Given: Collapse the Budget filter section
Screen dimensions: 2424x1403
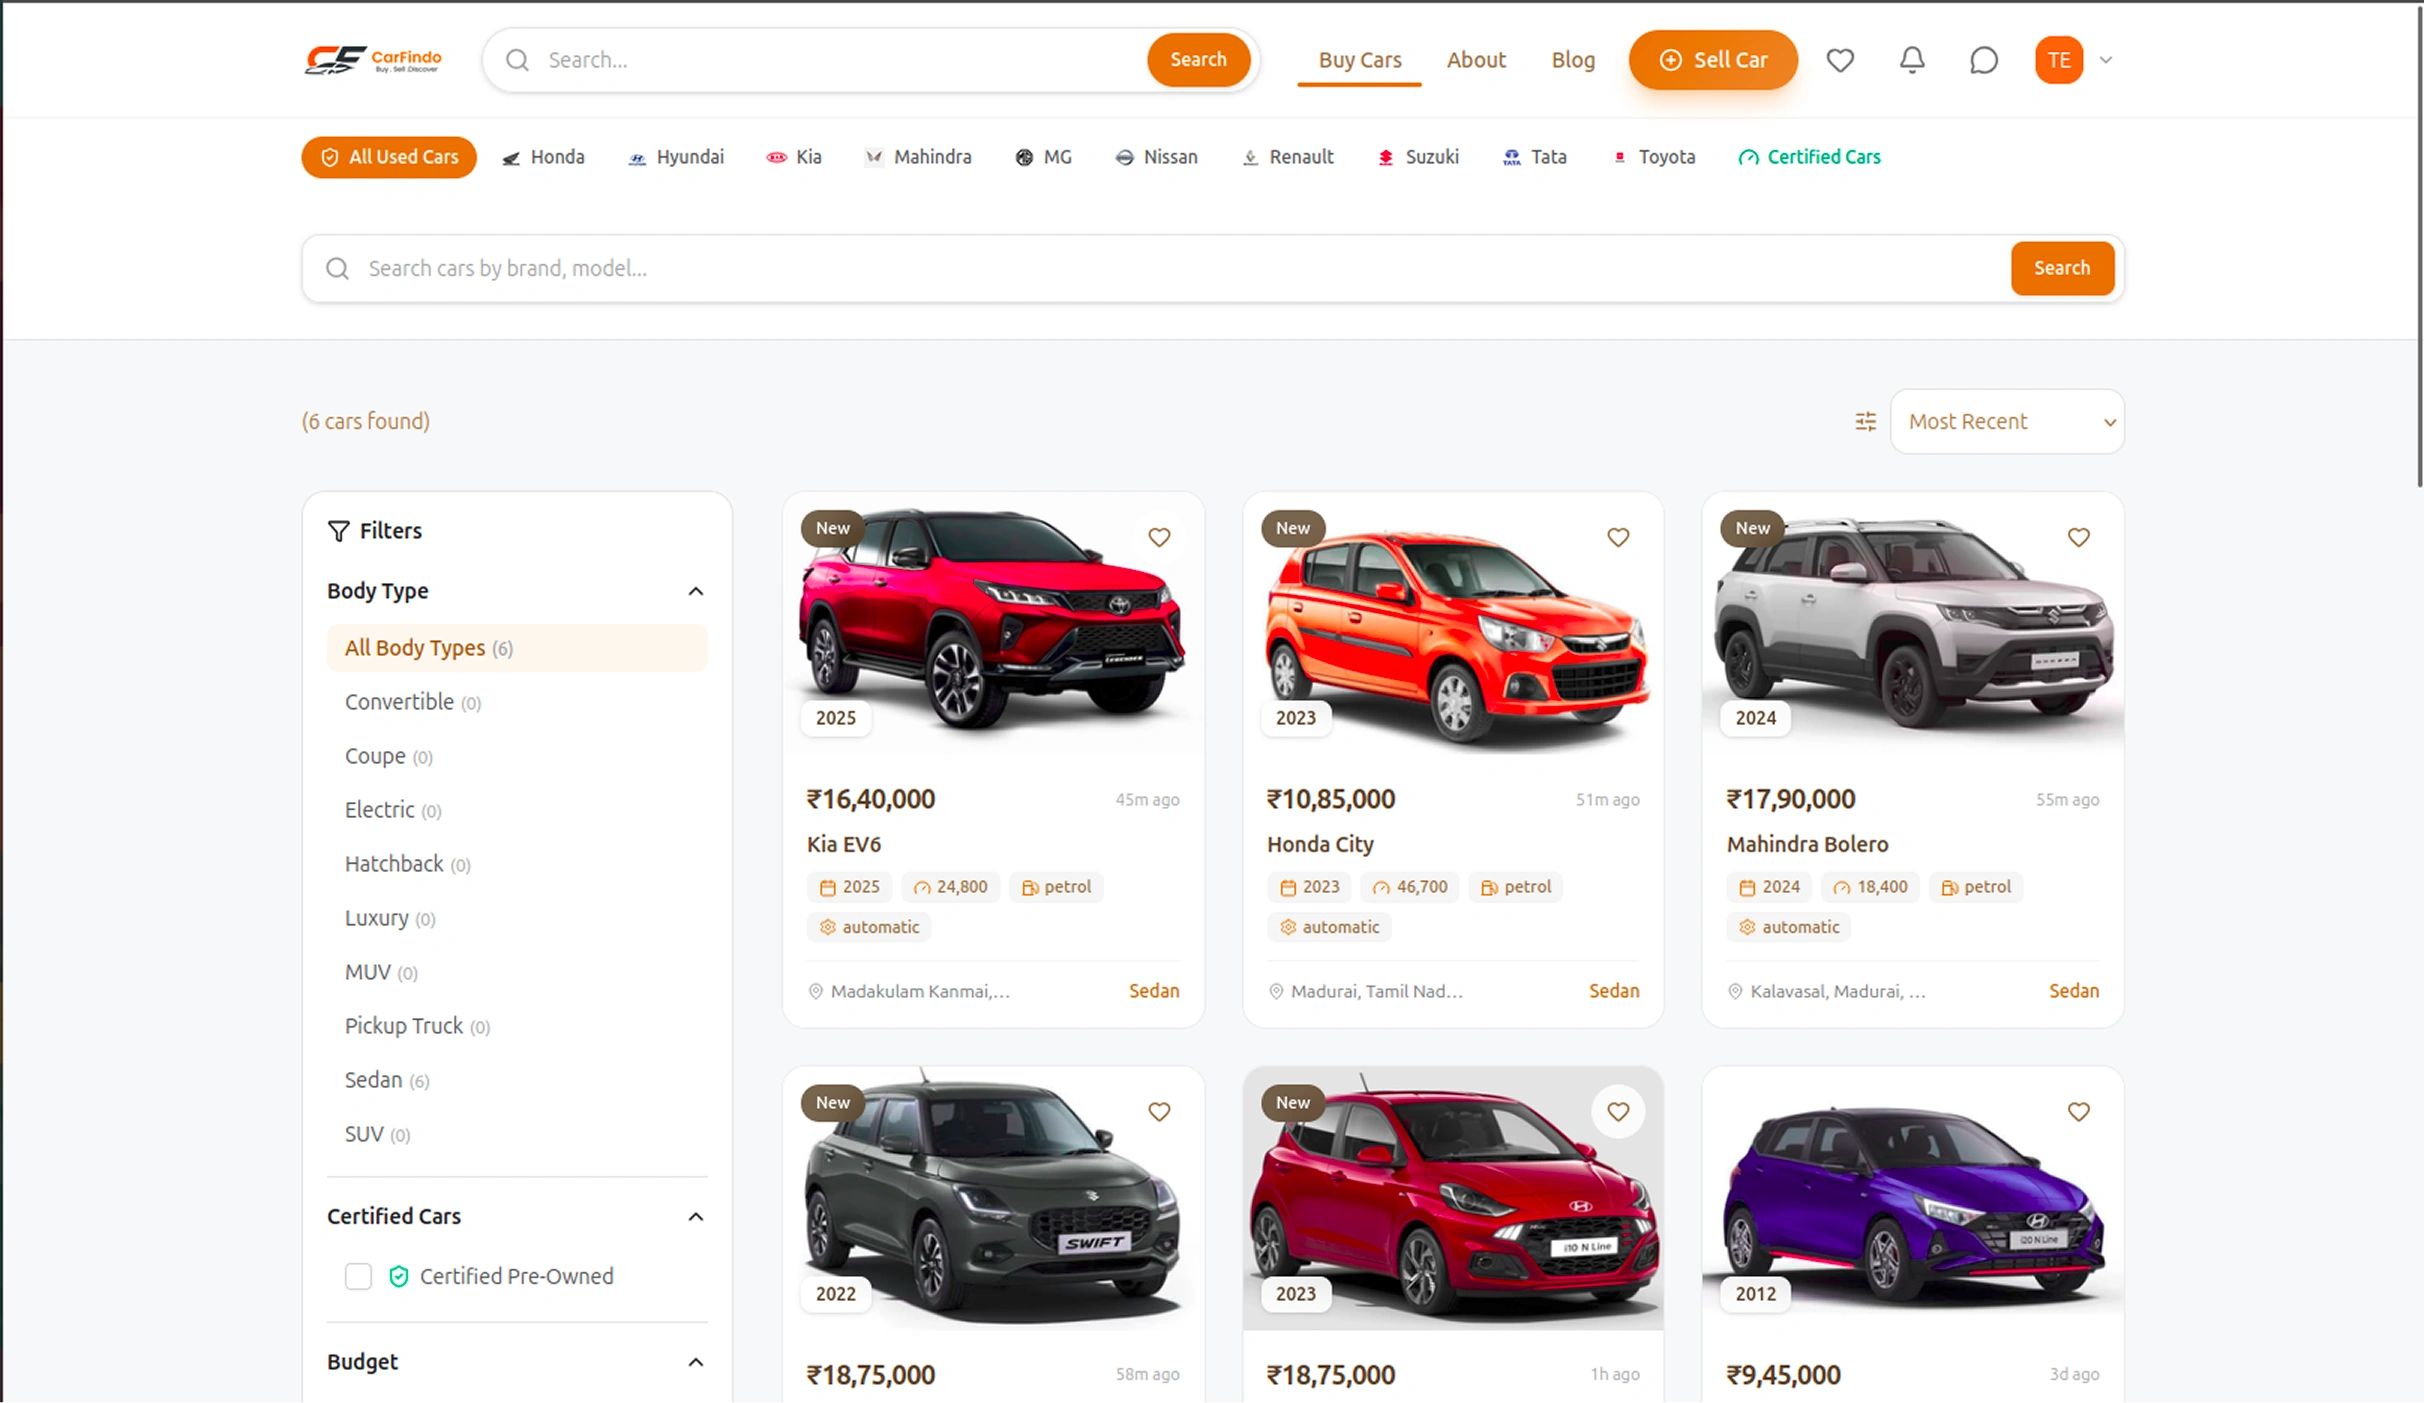Looking at the screenshot, I should (696, 1362).
